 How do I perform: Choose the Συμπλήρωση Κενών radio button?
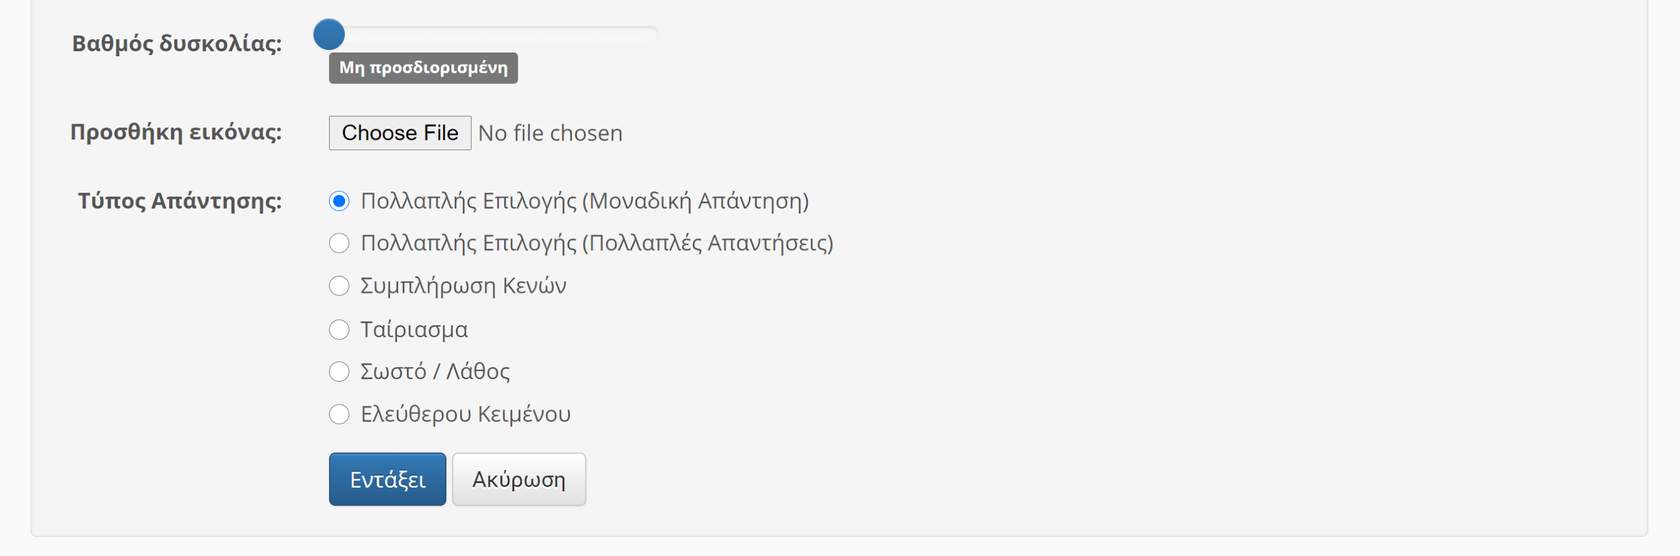click(x=339, y=286)
